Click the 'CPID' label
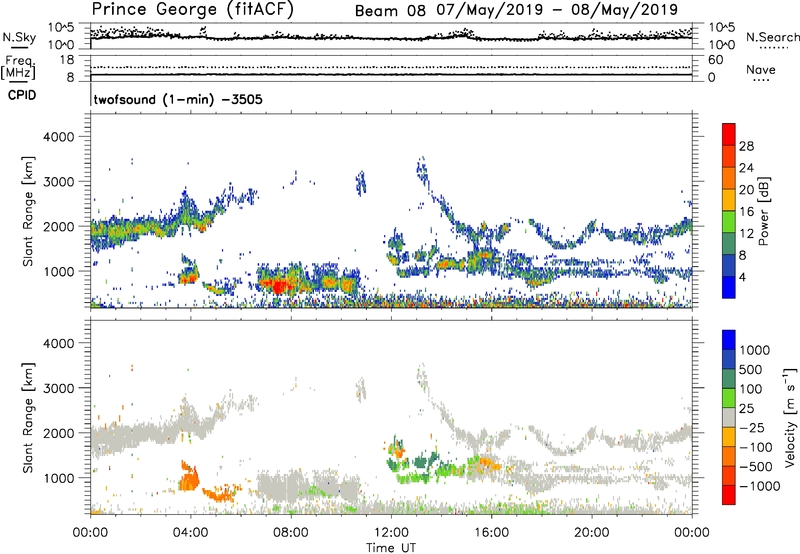The width and height of the screenshot is (800, 554). click(22, 95)
